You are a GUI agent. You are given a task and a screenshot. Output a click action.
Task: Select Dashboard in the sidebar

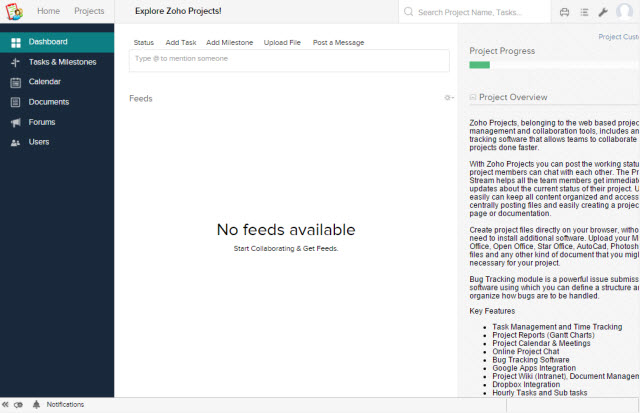click(x=57, y=42)
